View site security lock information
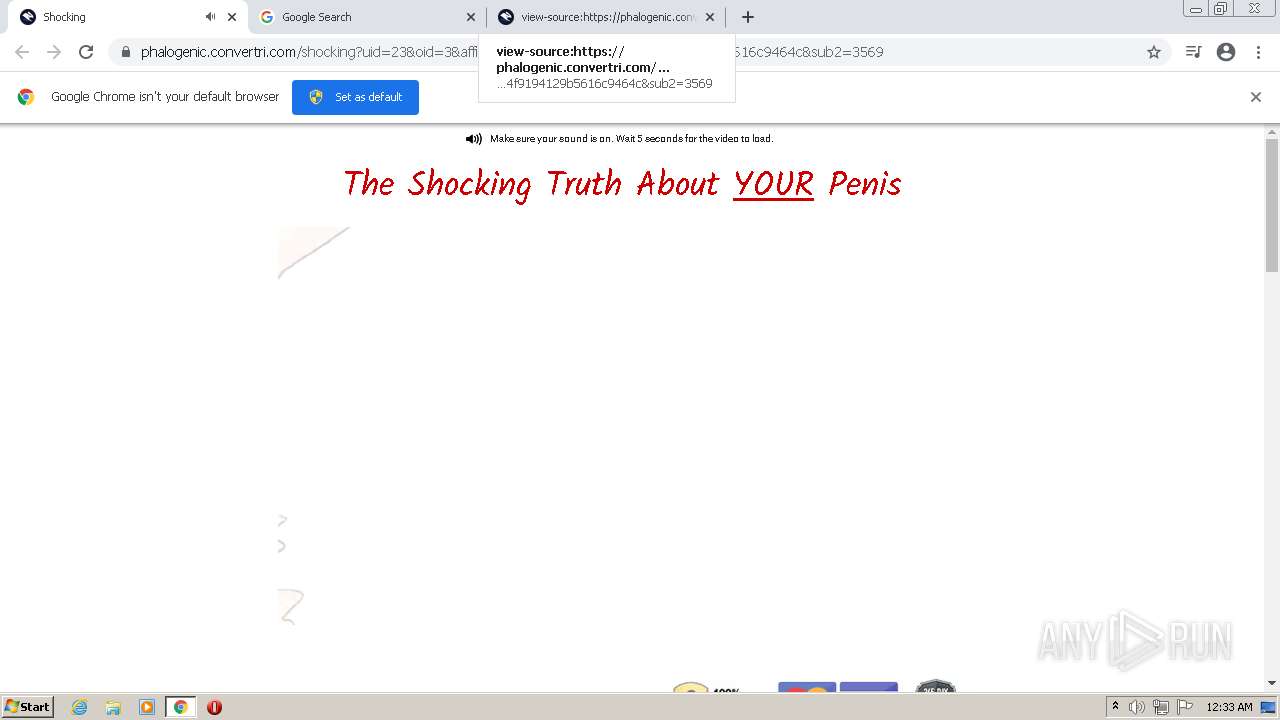Viewport: 1280px width, 720px height. click(x=126, y=52)
